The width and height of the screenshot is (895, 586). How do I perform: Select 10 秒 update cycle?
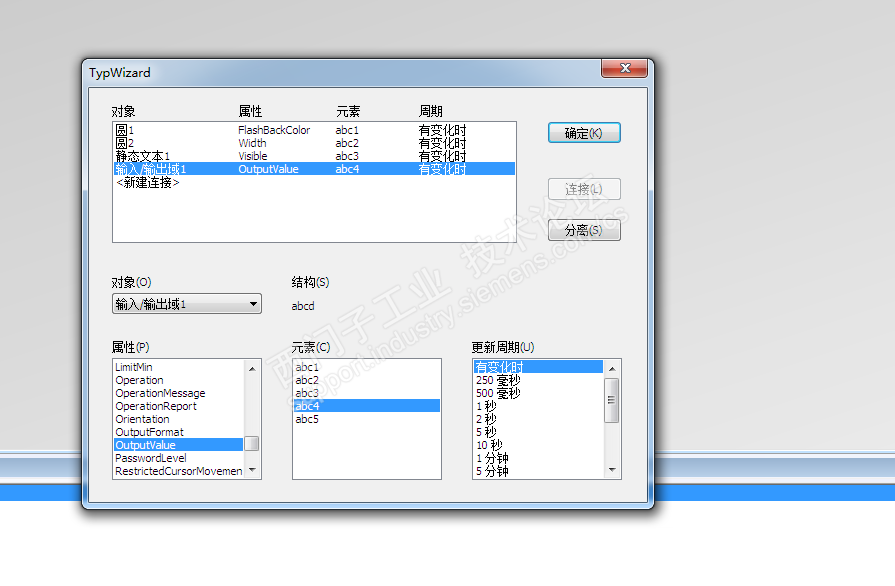coord(538,445)
